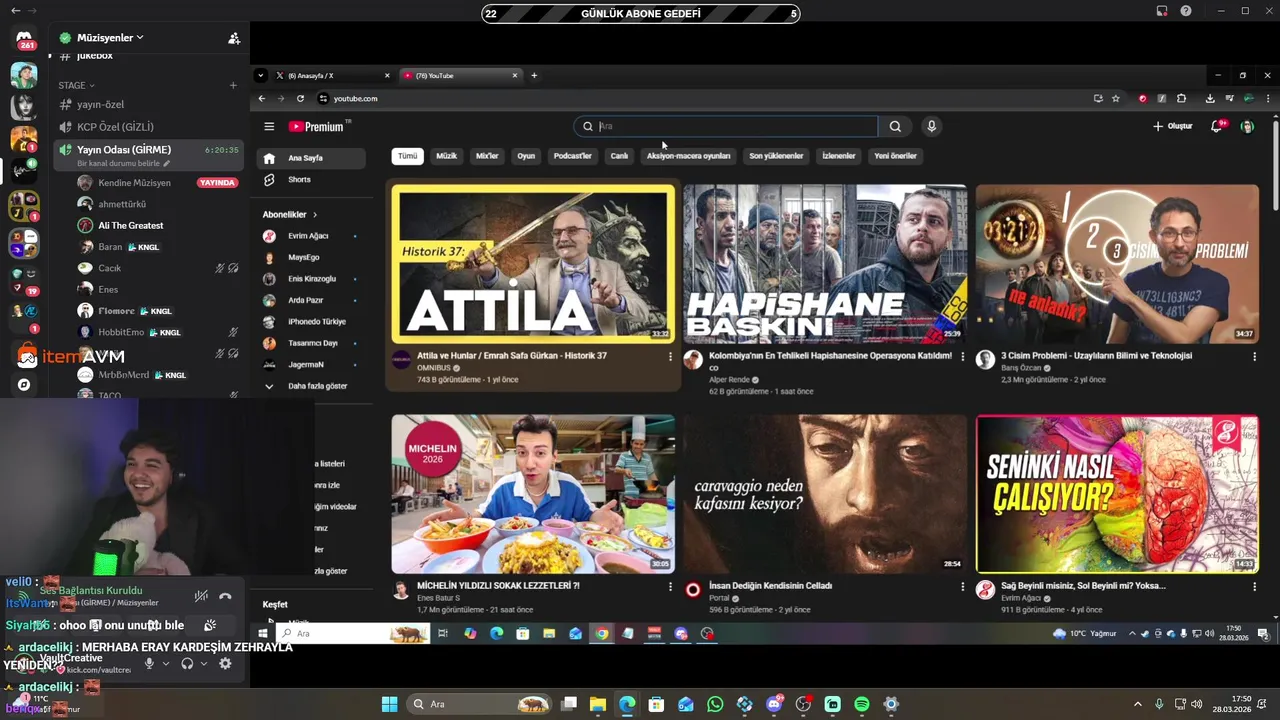Toggle Discord microphone mute
This screenshot has height=720, width=1280.
tap(149, 663)
